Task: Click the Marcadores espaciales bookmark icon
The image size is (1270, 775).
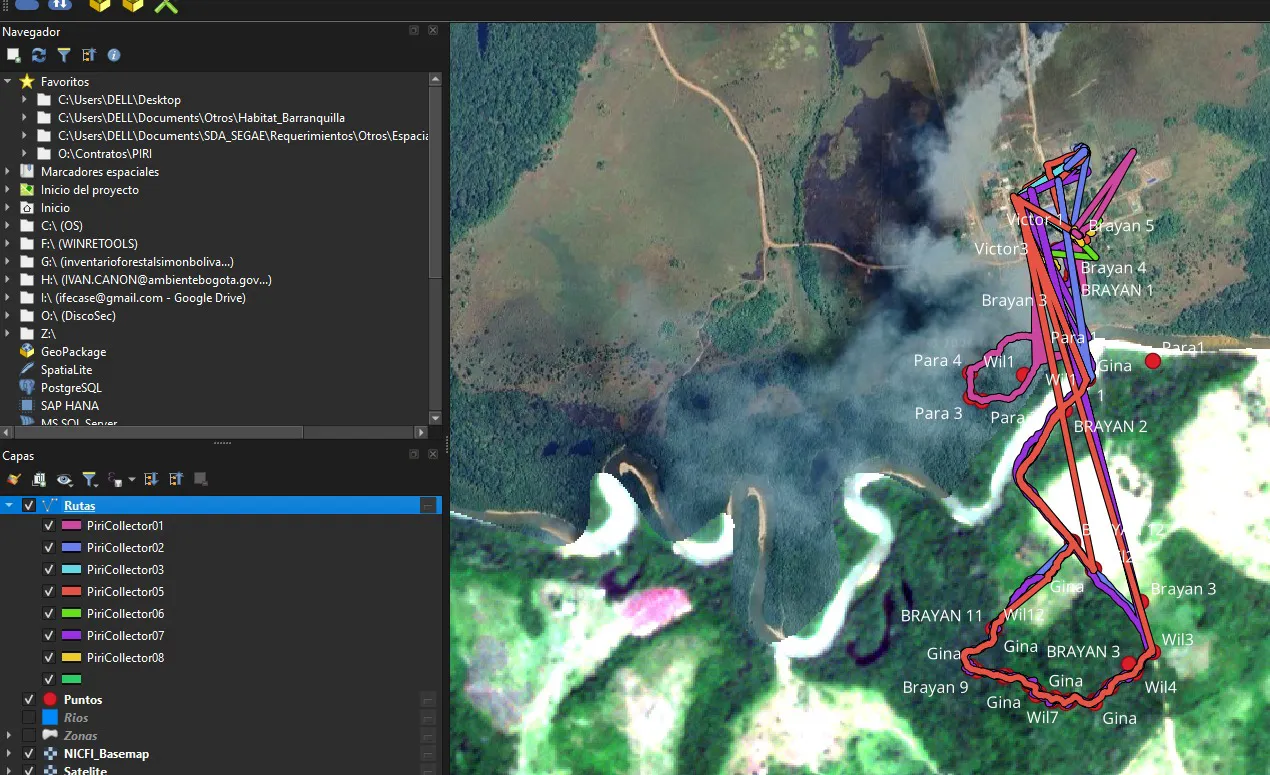Action: (x=27, y=172)
